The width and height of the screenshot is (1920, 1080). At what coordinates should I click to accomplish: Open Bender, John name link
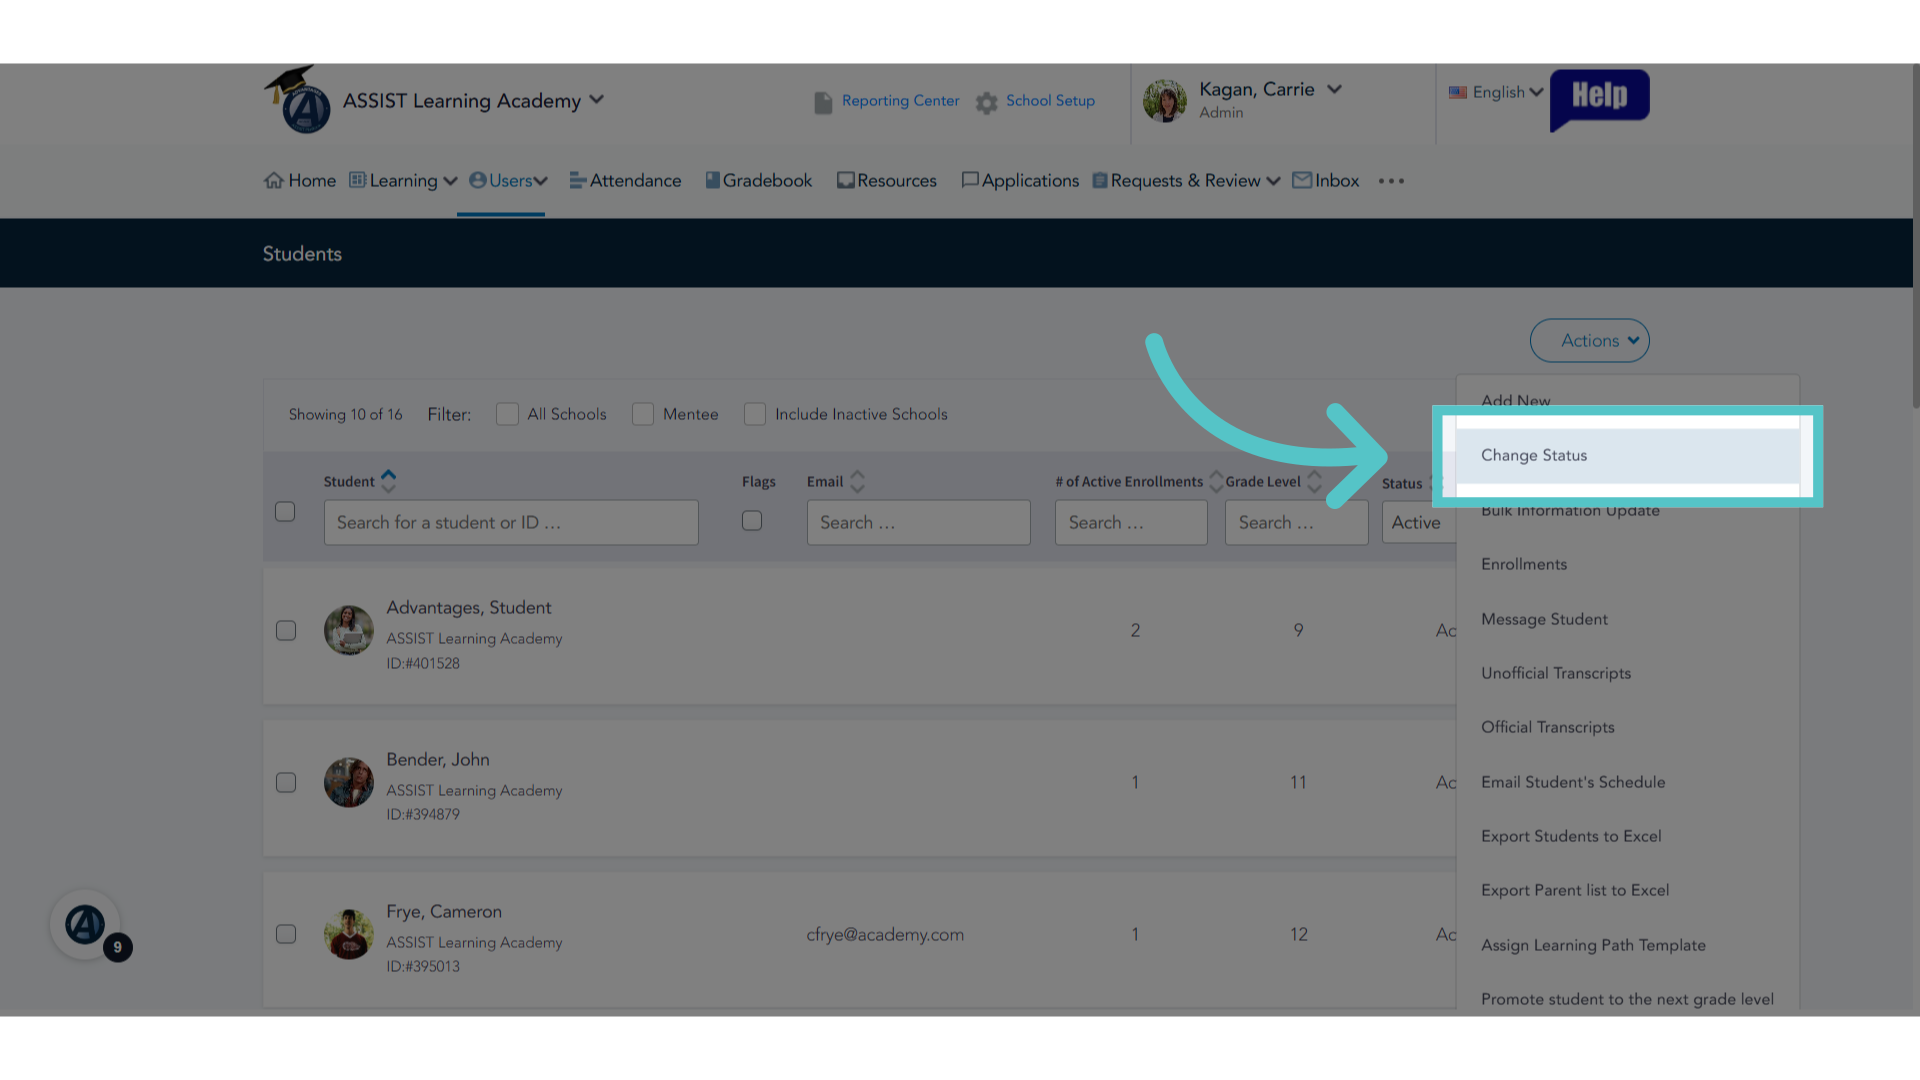click(x=438, y=759)
